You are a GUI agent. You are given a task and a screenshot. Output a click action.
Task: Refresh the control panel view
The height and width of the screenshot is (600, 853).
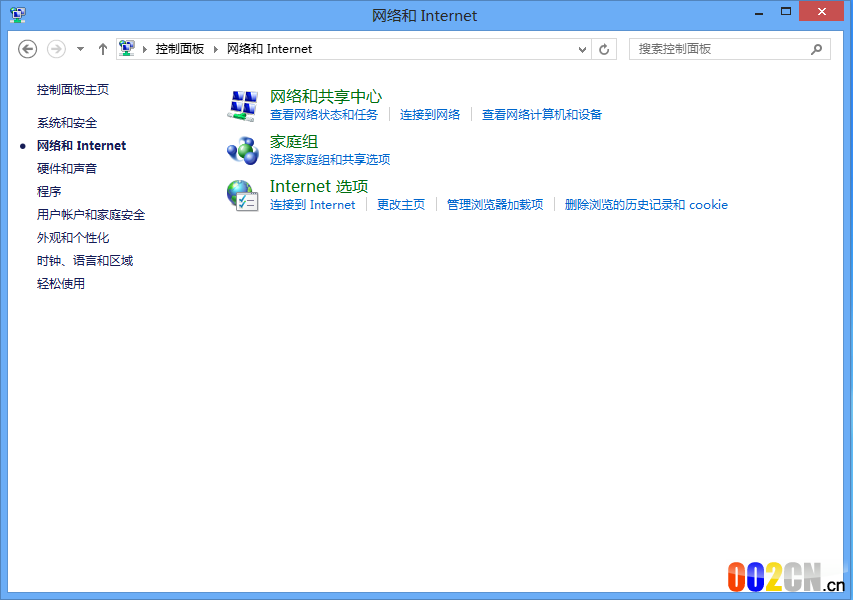click(604, 50)
